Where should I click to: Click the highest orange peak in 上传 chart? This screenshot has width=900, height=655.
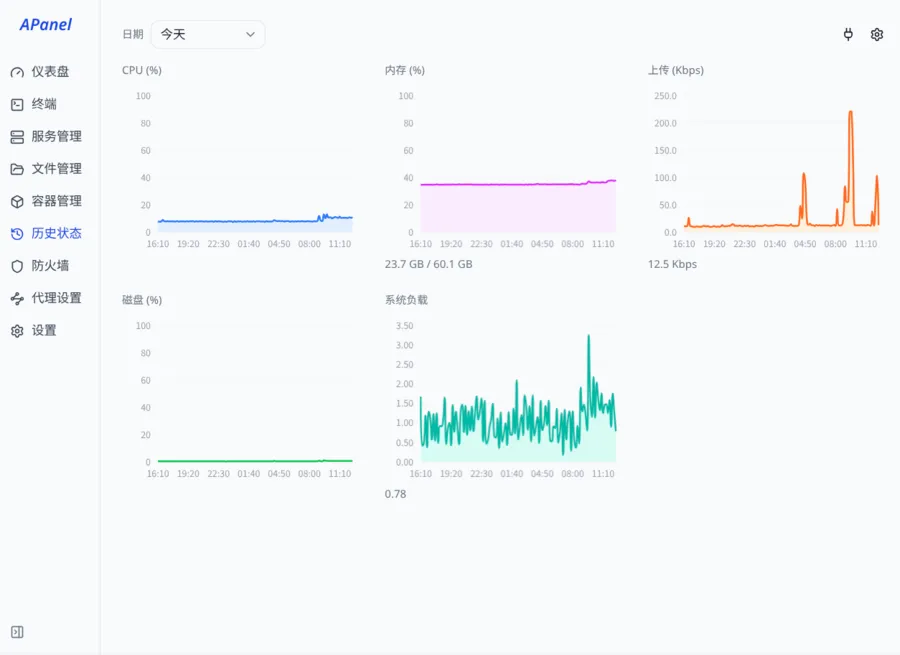tap(851, 113)
